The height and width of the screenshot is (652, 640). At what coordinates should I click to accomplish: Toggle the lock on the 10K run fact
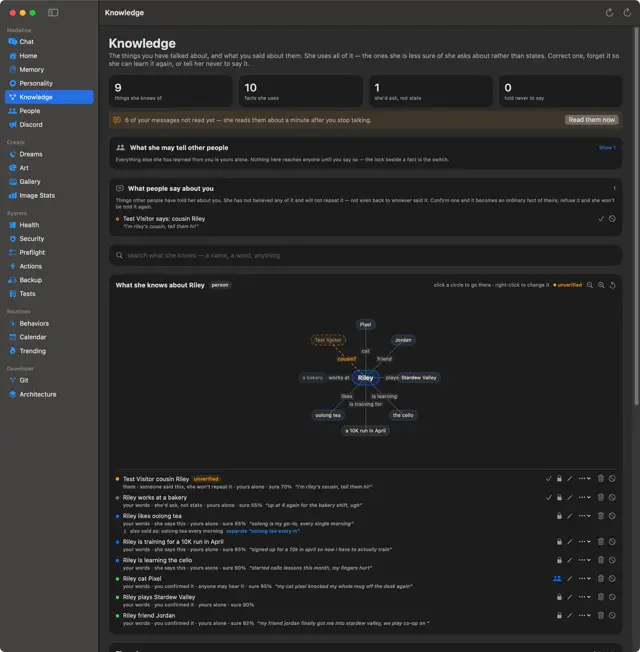click(559, 541)
